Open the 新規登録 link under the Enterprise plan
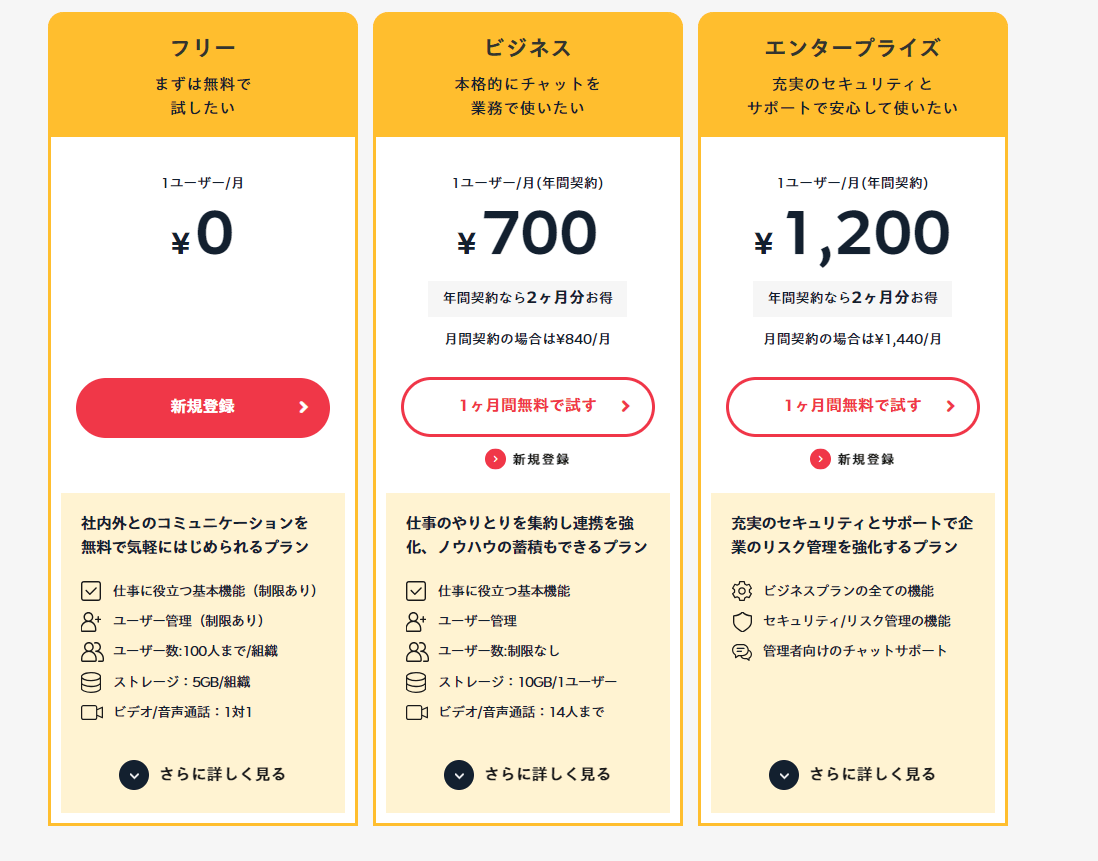This screenshot has height=861, width=1098. pyautogui.click(x=853, y=459)
